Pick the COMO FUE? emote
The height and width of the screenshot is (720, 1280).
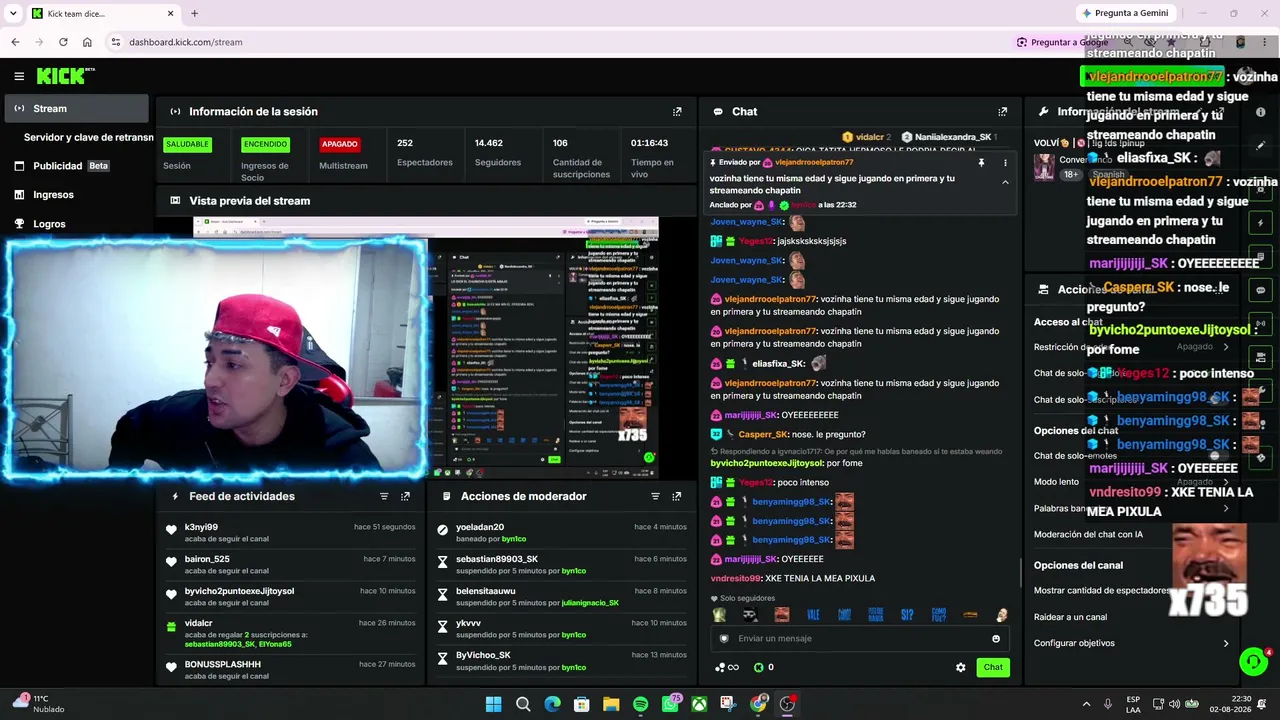pyautogui.click(x=938, y=615)
